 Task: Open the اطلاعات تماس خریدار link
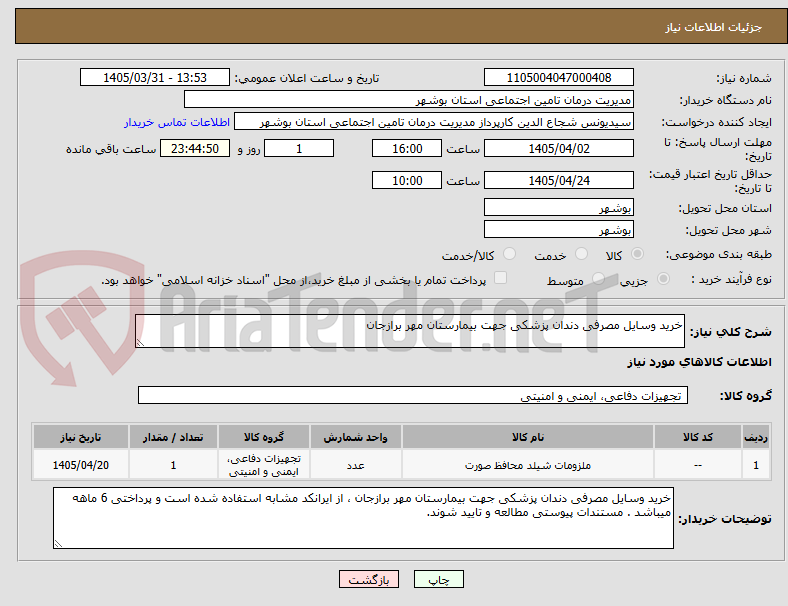[x=177, y=122]
